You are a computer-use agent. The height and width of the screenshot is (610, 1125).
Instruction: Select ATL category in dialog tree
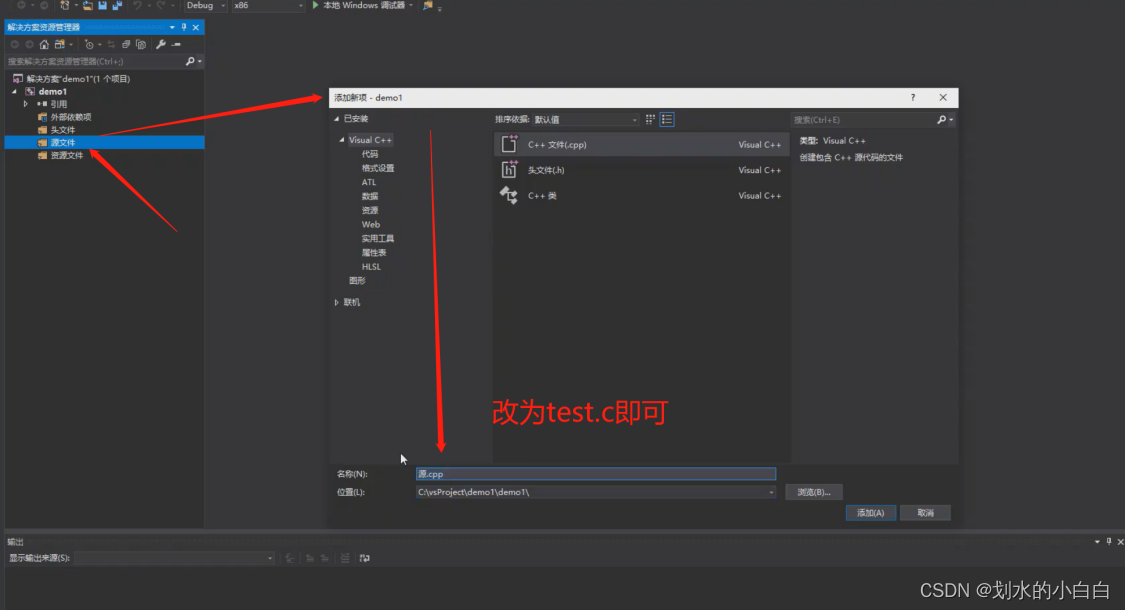click(x=369, y=182)
